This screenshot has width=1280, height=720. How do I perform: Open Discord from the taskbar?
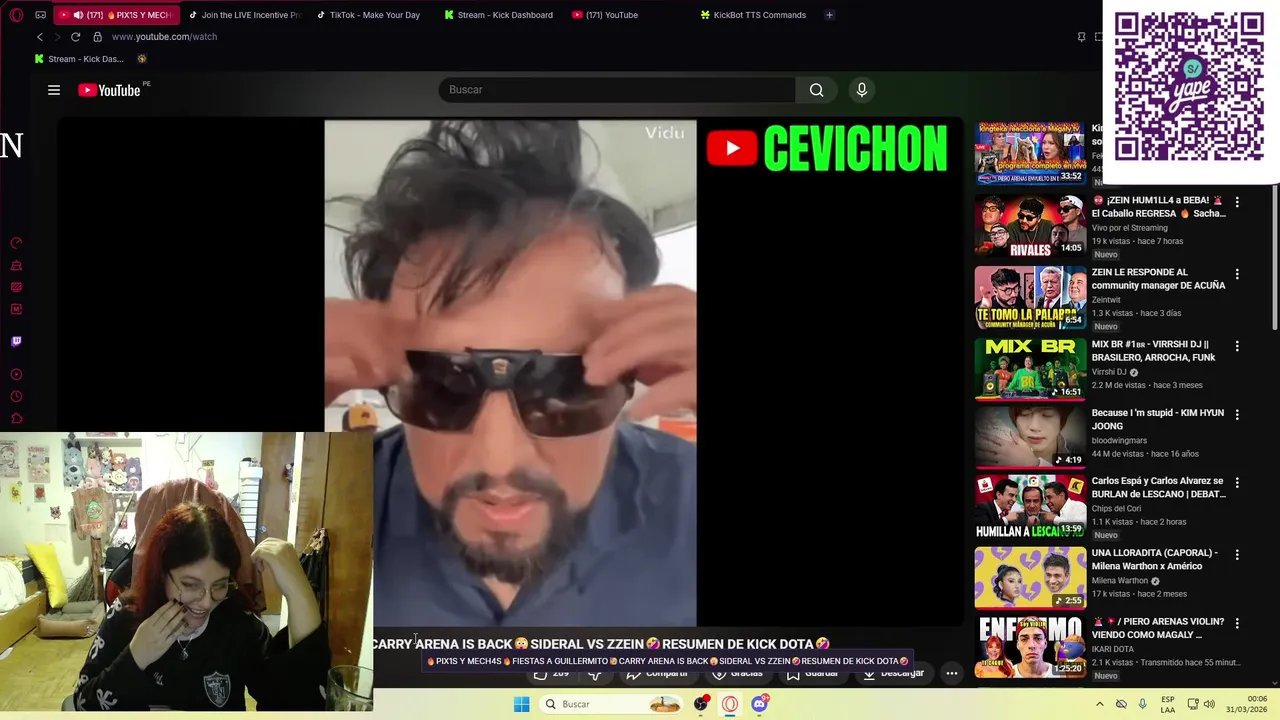pos(759,704)
